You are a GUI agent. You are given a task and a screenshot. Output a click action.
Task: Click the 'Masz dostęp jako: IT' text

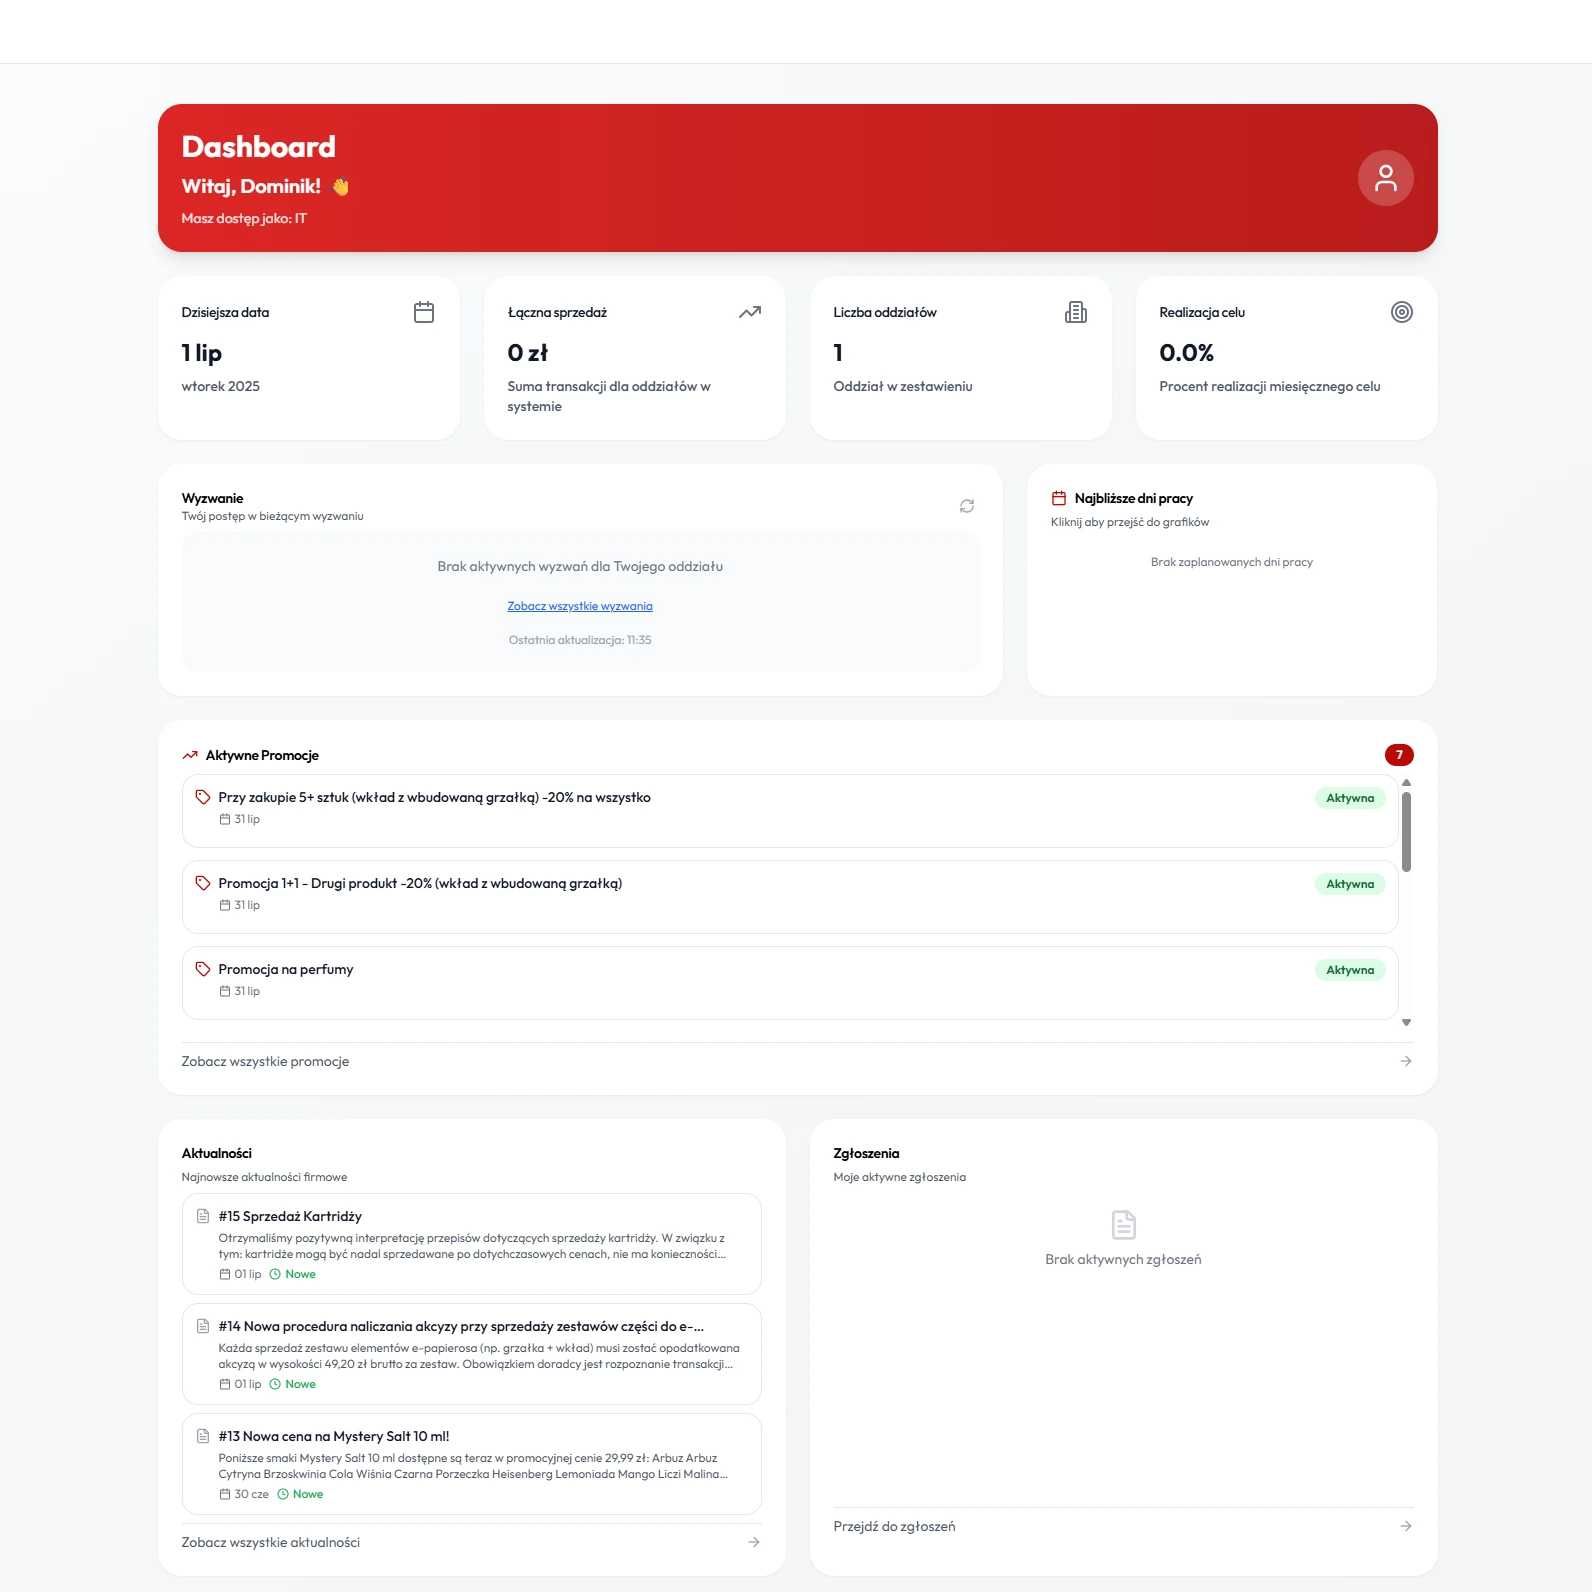pos(244,218)
